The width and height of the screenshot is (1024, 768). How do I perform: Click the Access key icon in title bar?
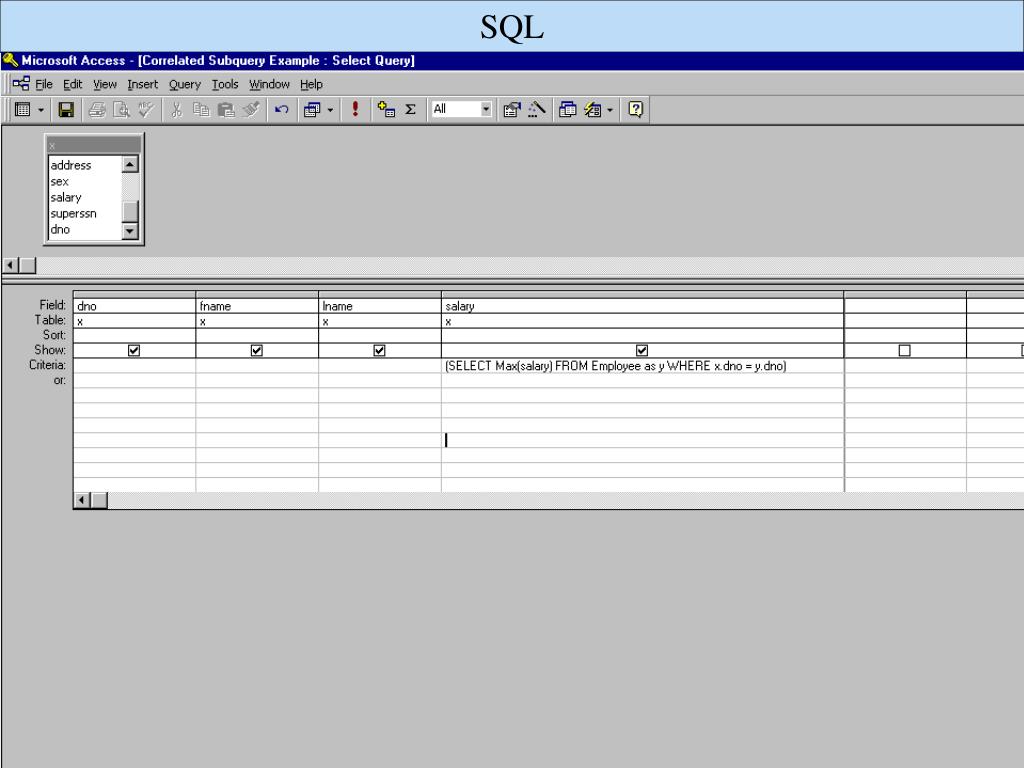pyautogui.click(x=10, y=61)
